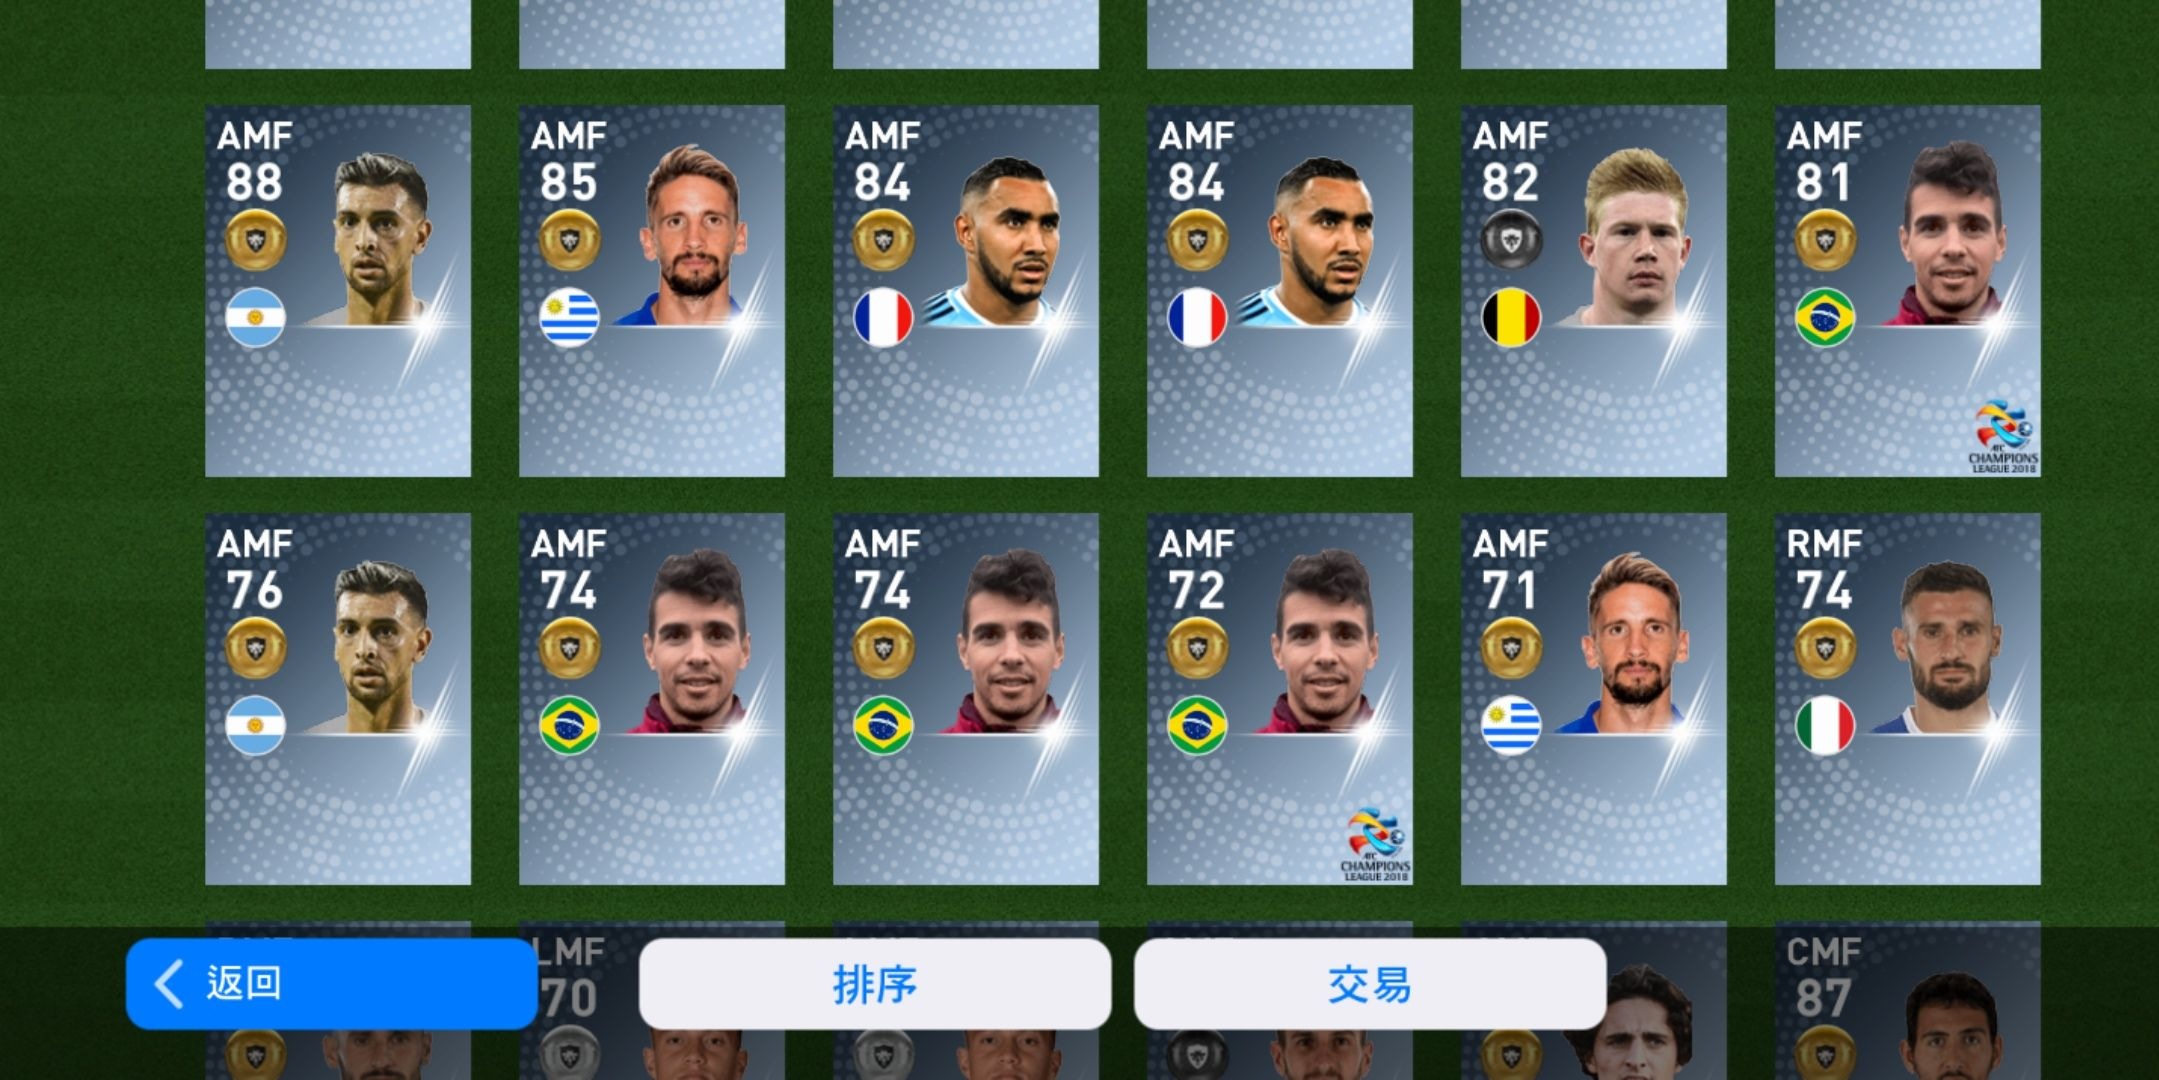Image resolution: width=2159 pixels, height=1080 pixels.
Task: Select the AMF 82 Belgian player card
Action: click(1594, 291)
